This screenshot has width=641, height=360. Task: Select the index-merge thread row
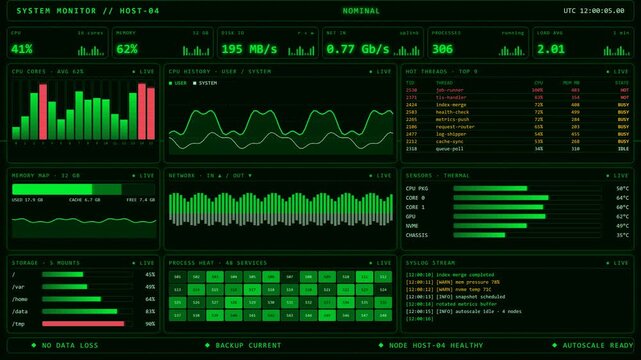click(x=517, y=105)
